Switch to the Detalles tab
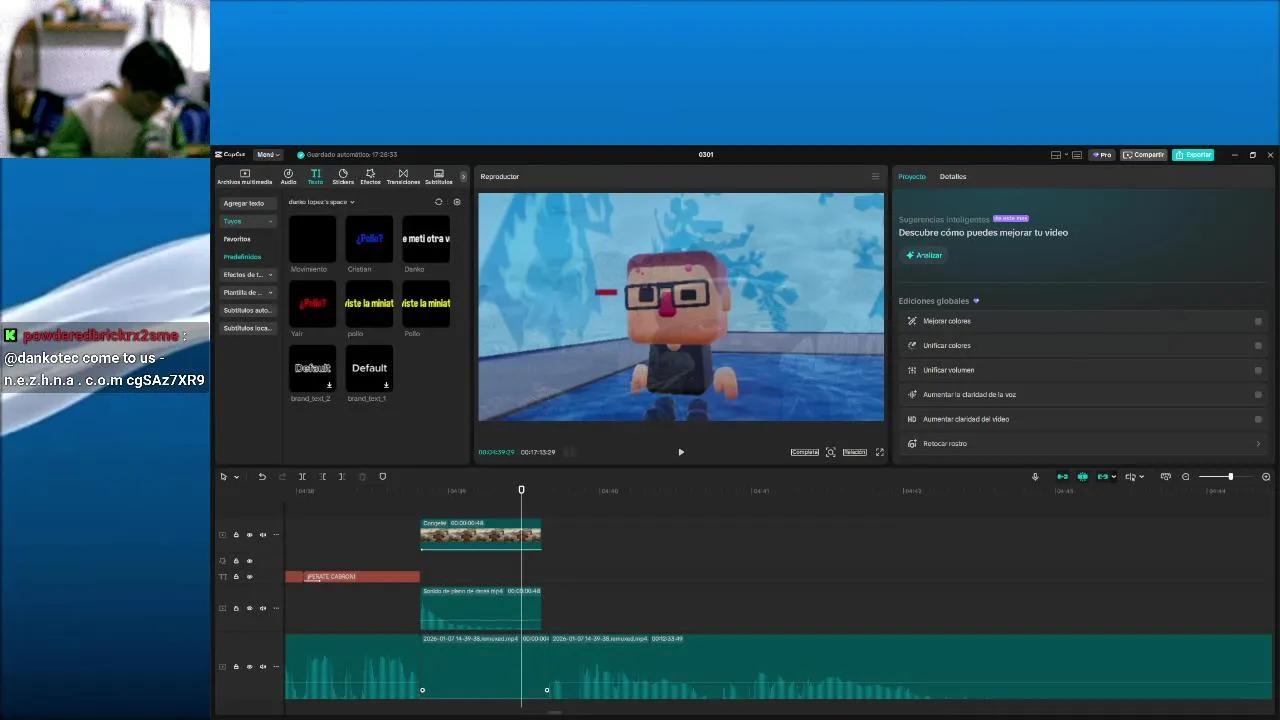The height and width of the screenshot is (720, 1280). pyautogui.click(x=953, y=177)
